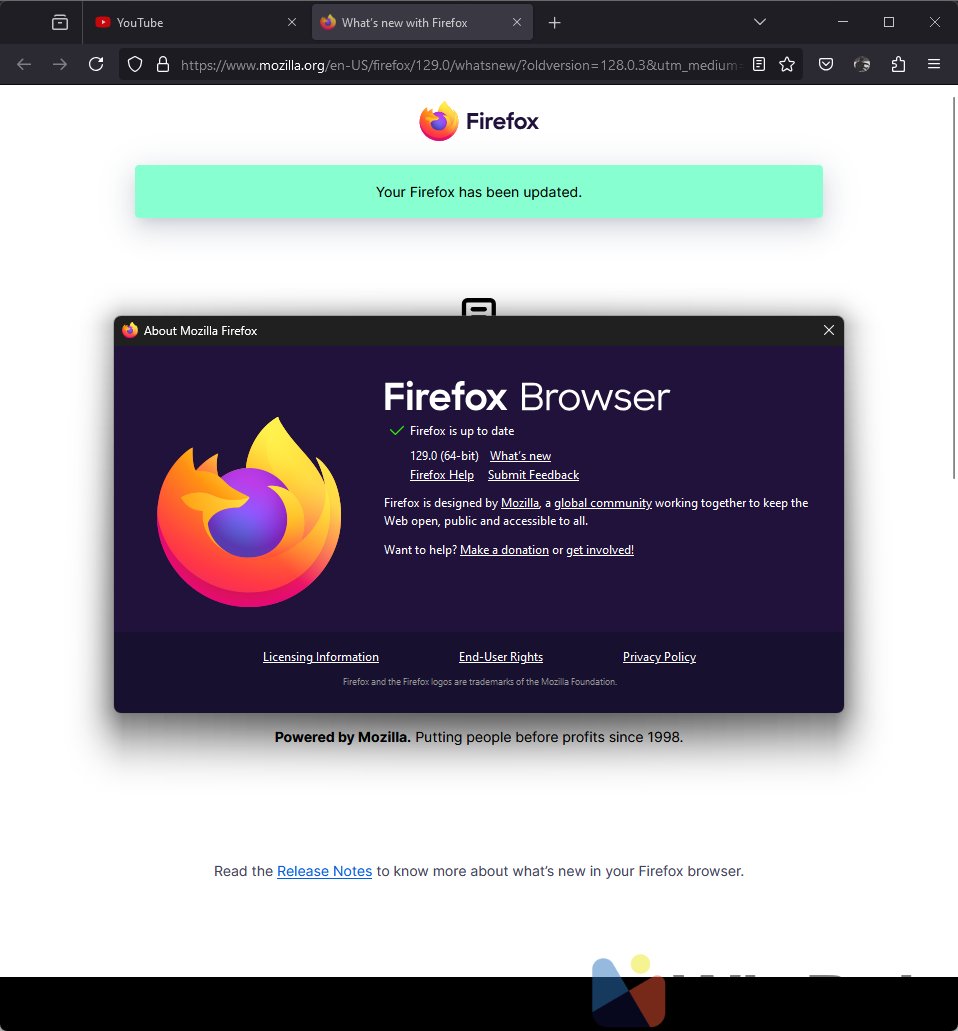Reload the current page
The width and height of the screenshot is (958, 1031).
point(96,64)
